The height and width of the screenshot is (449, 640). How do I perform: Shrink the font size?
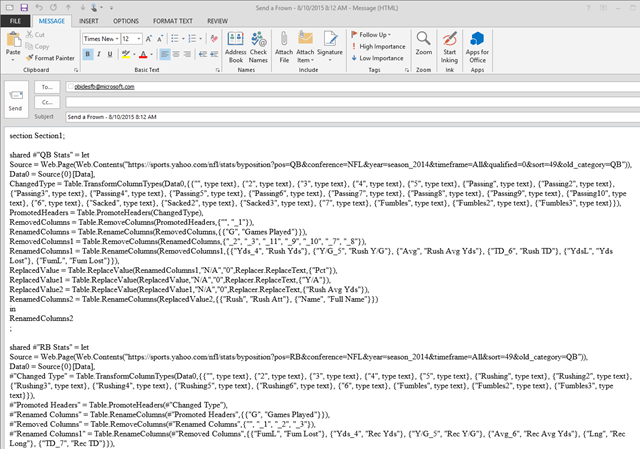160,39
